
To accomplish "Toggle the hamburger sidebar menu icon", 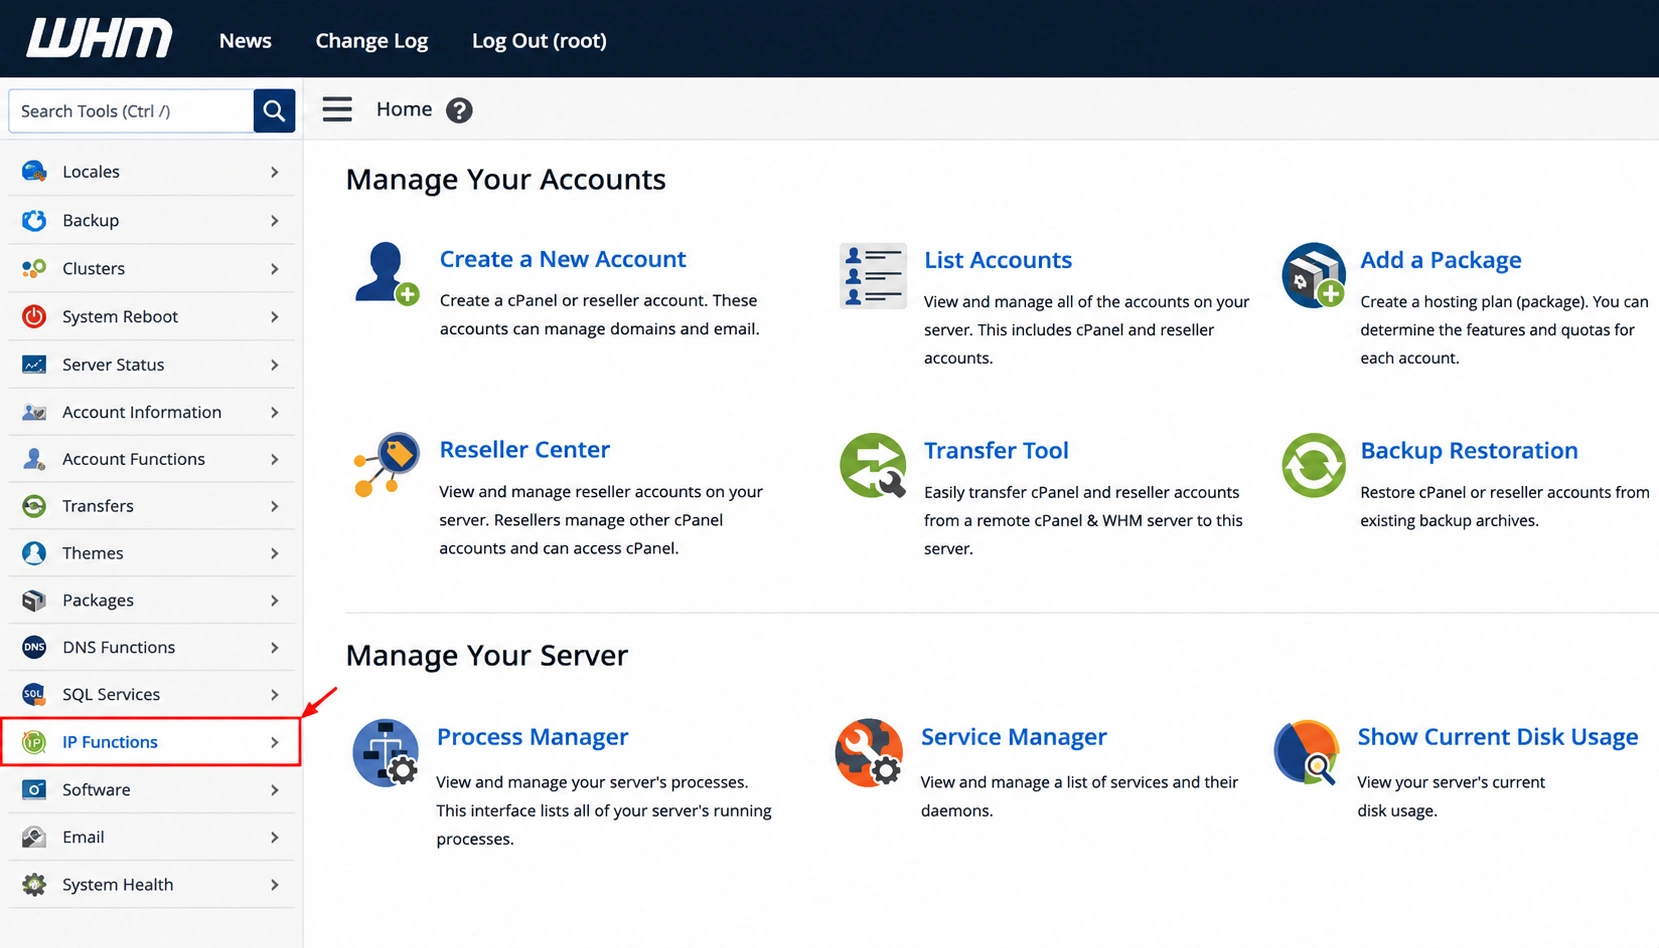I will (337, 109).
